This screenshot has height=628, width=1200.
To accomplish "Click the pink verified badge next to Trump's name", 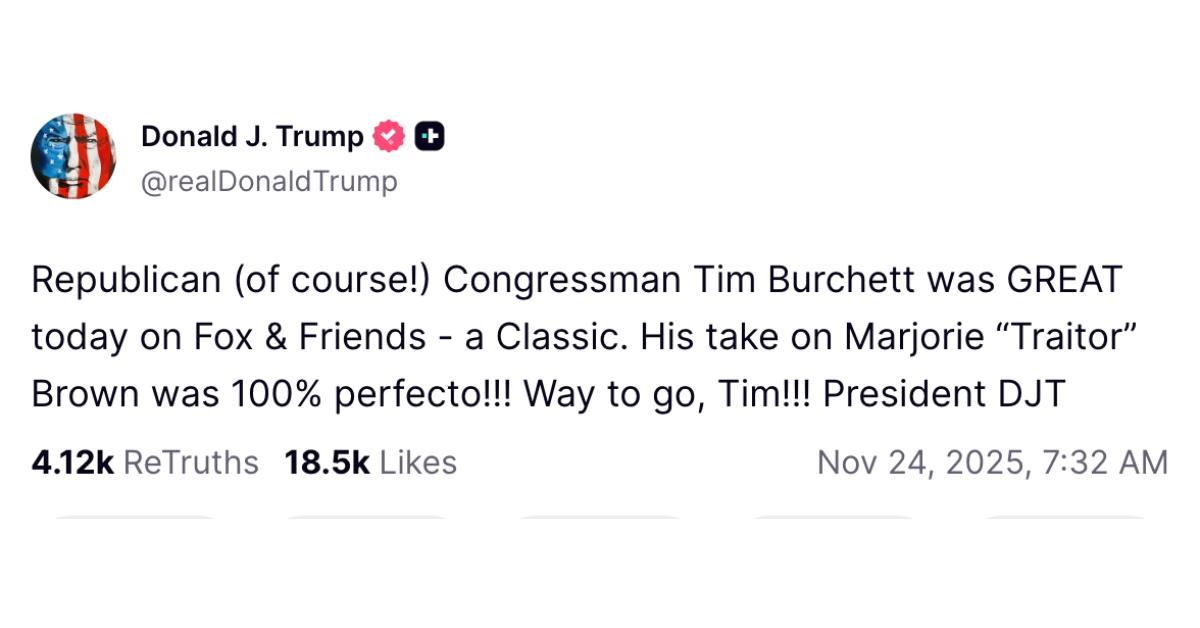I will pyautogui.click(x=388, y=135).
